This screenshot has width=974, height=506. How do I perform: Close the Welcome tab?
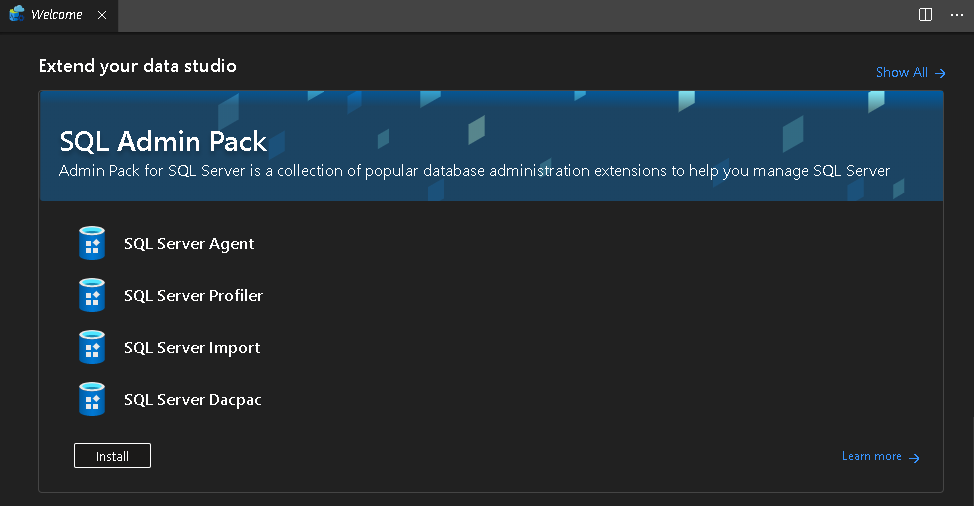coord(102,15)
